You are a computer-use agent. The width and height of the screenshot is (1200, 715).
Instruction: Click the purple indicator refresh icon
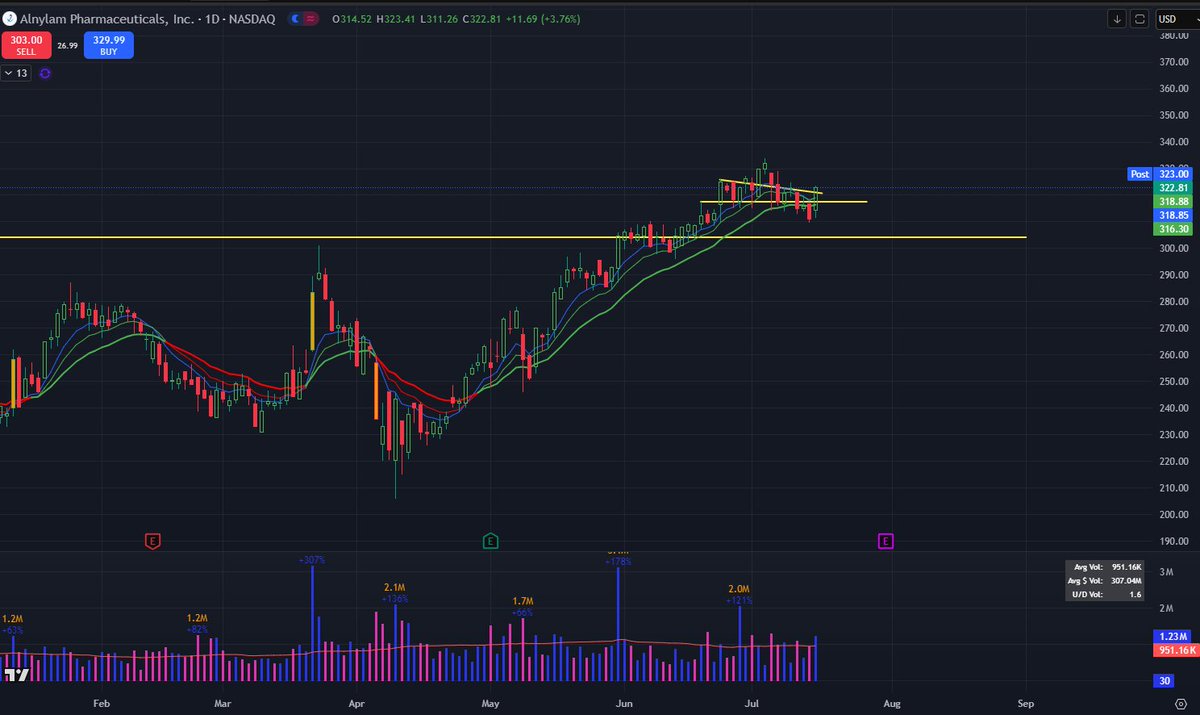point(45,73)
